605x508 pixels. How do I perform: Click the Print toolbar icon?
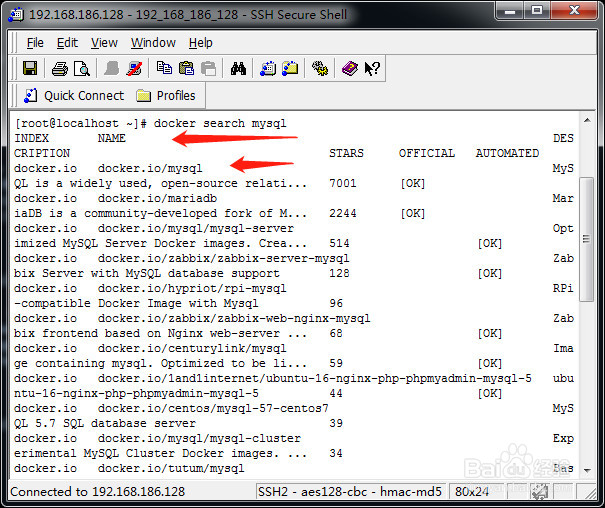click(59, 69)
